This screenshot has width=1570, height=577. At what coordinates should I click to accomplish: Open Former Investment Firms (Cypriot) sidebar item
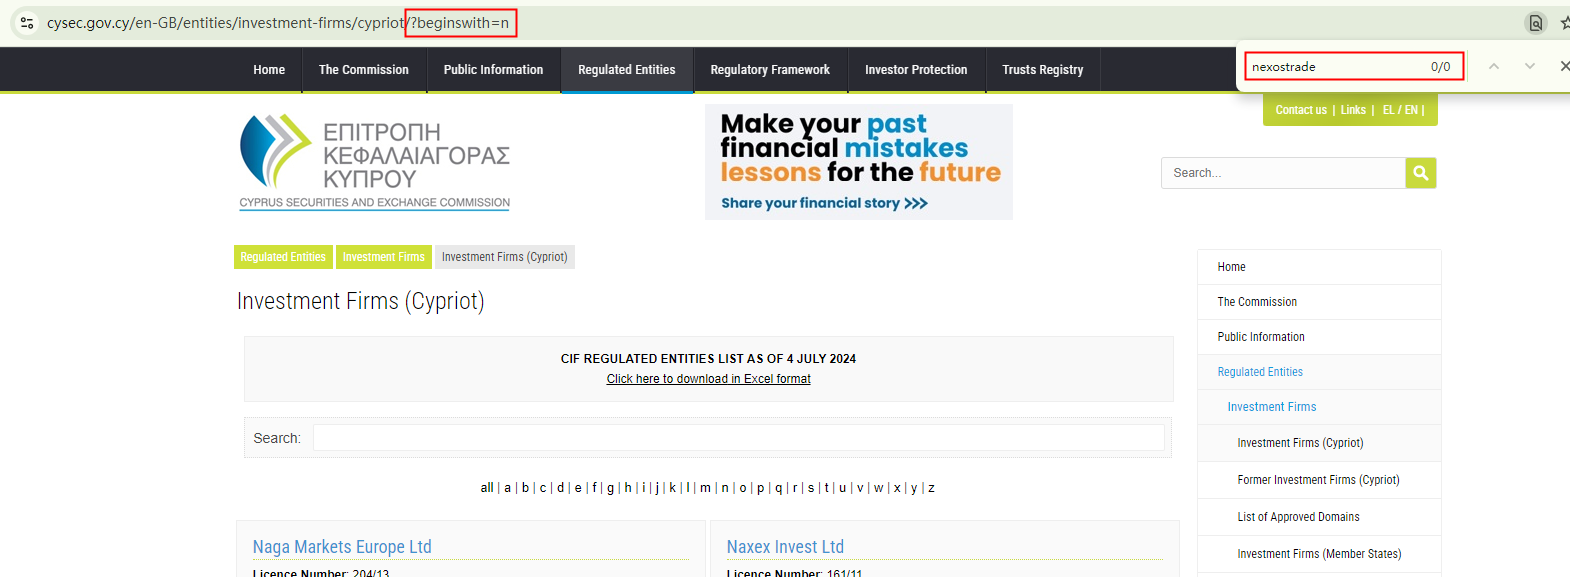1319,480
